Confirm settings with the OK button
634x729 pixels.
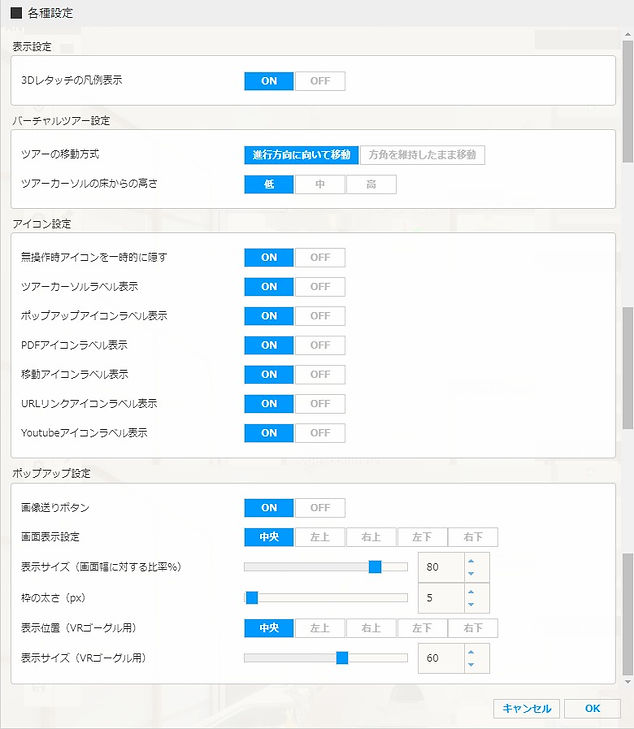tap(592, 708)
